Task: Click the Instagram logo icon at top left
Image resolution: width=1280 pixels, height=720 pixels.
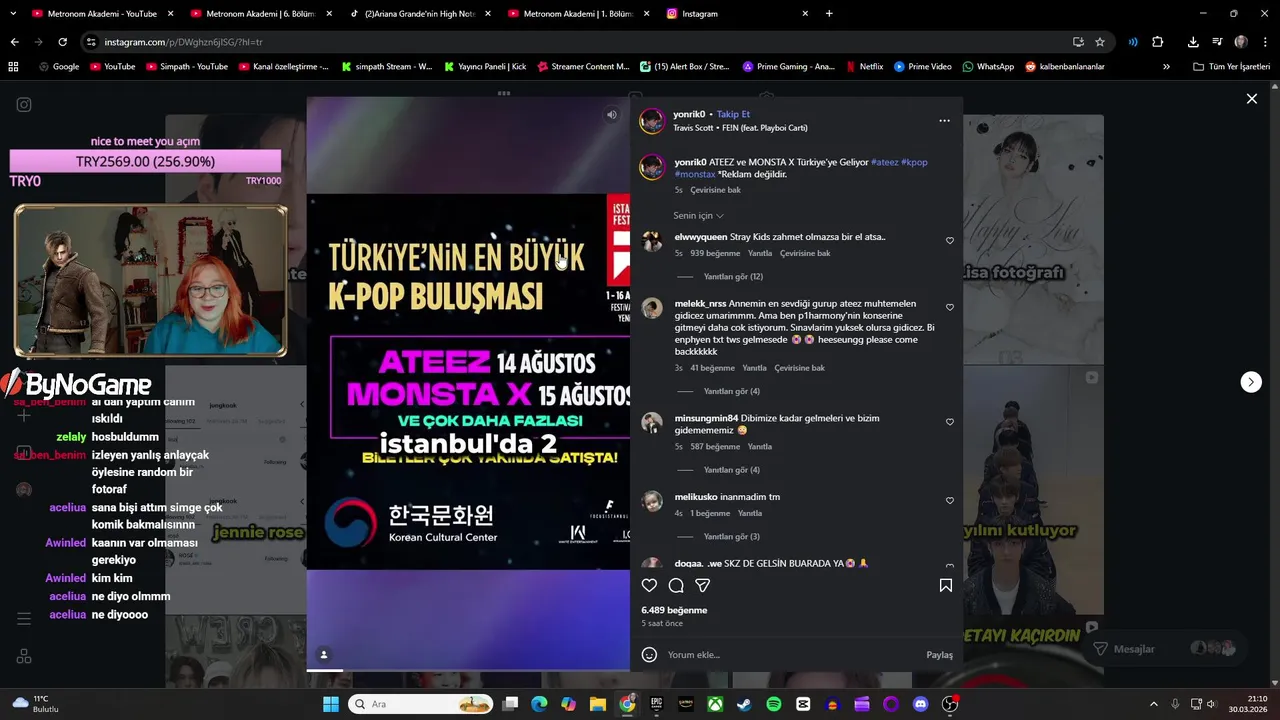Action: coord(24,105)
